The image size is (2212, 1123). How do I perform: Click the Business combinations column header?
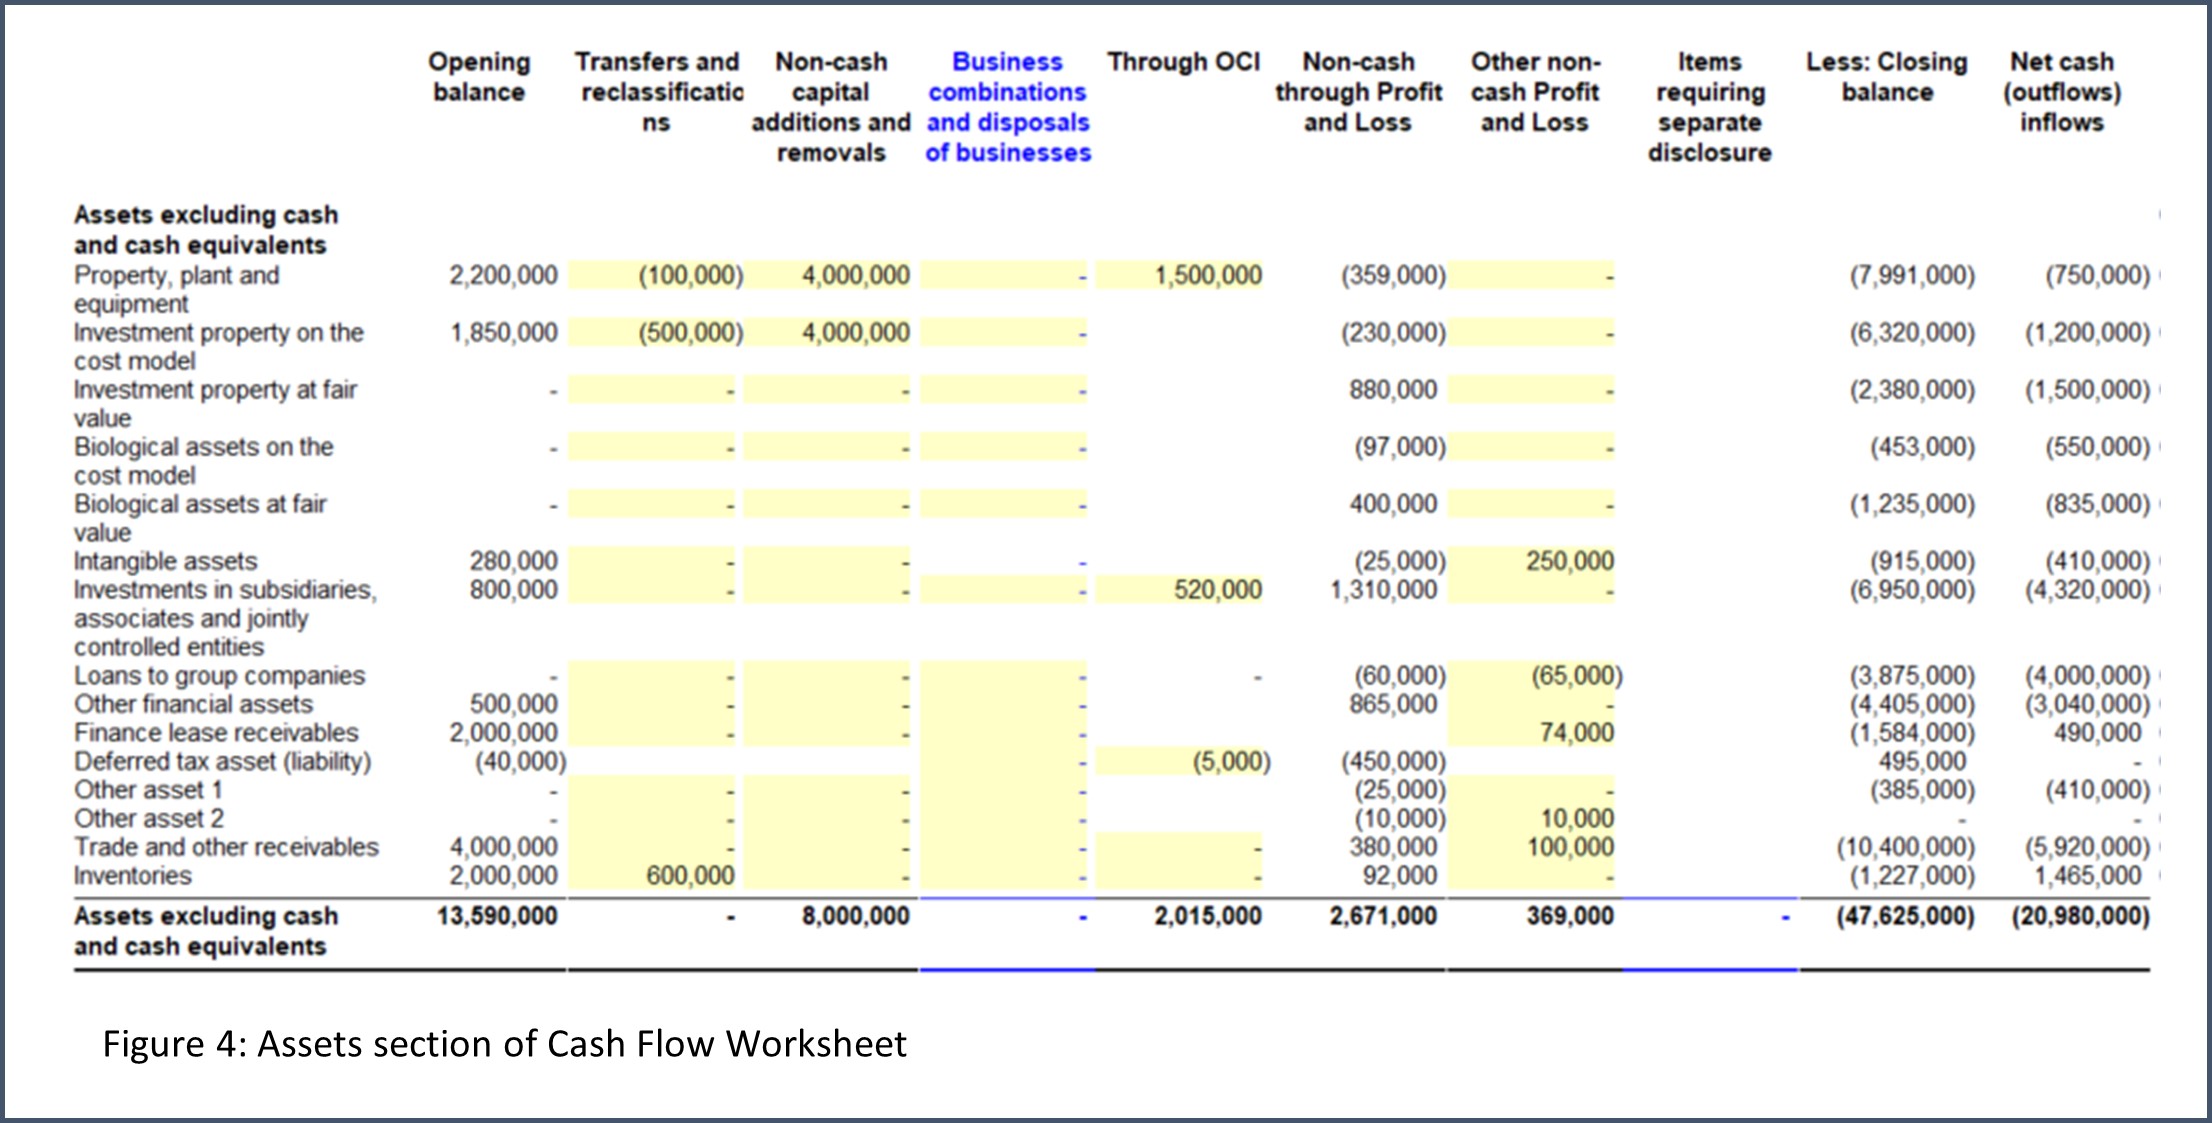(1007, 106)
